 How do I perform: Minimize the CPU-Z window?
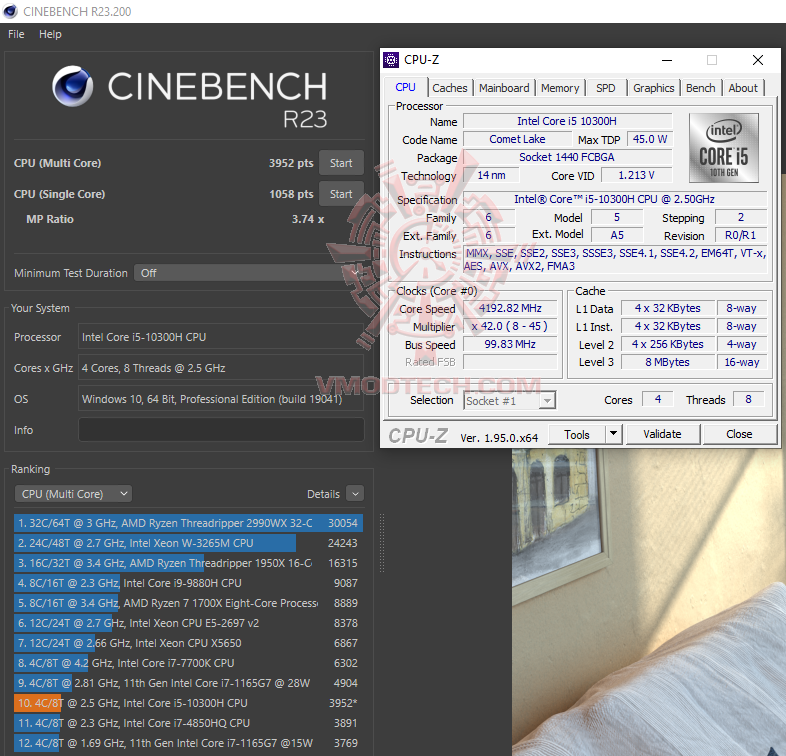[667, 60]
